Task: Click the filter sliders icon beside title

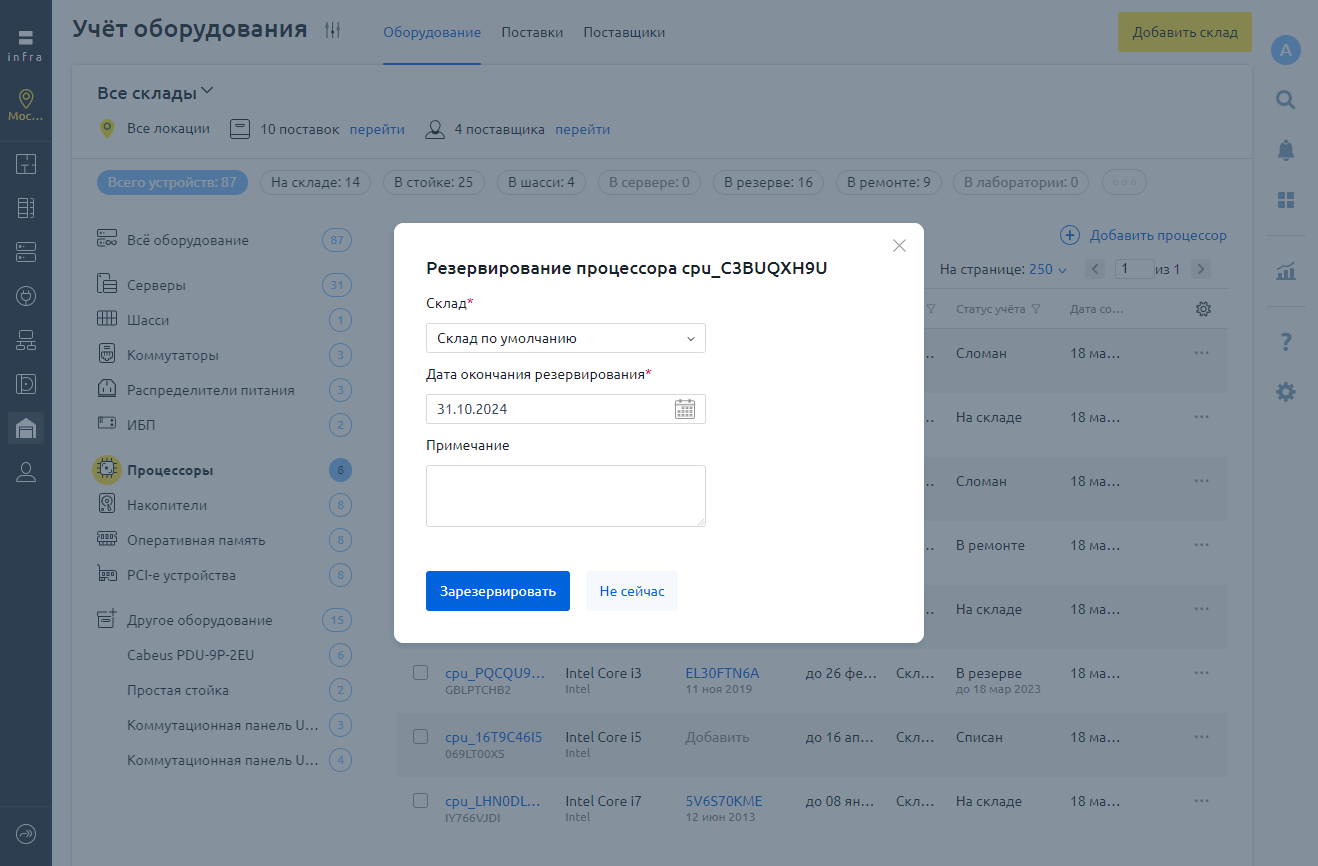Action: point(333,31)
